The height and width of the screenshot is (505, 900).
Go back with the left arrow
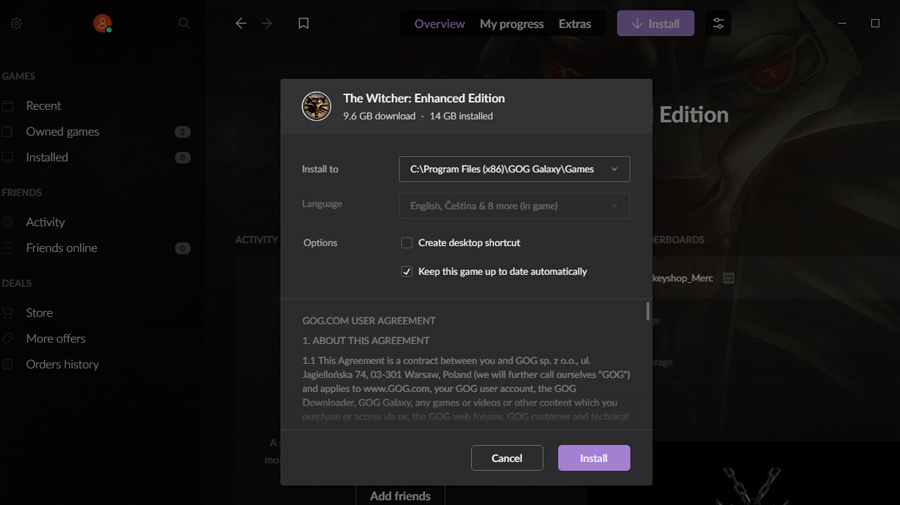(241, 23)
